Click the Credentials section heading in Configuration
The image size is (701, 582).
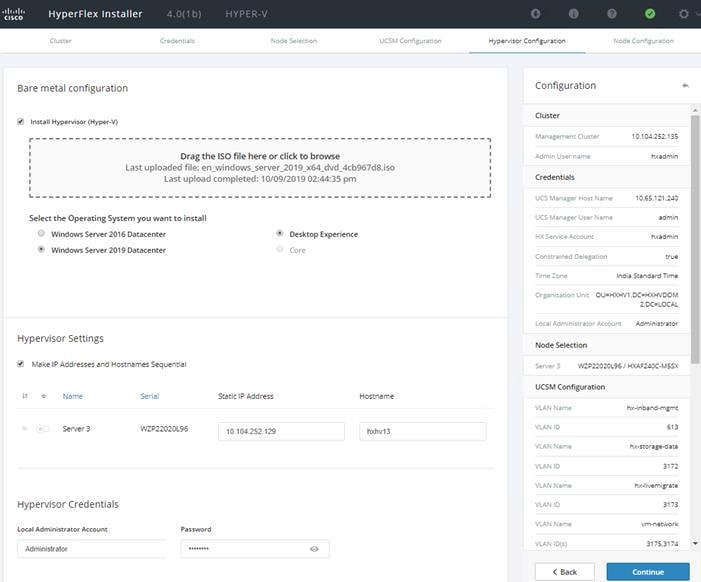click(555, 177)
